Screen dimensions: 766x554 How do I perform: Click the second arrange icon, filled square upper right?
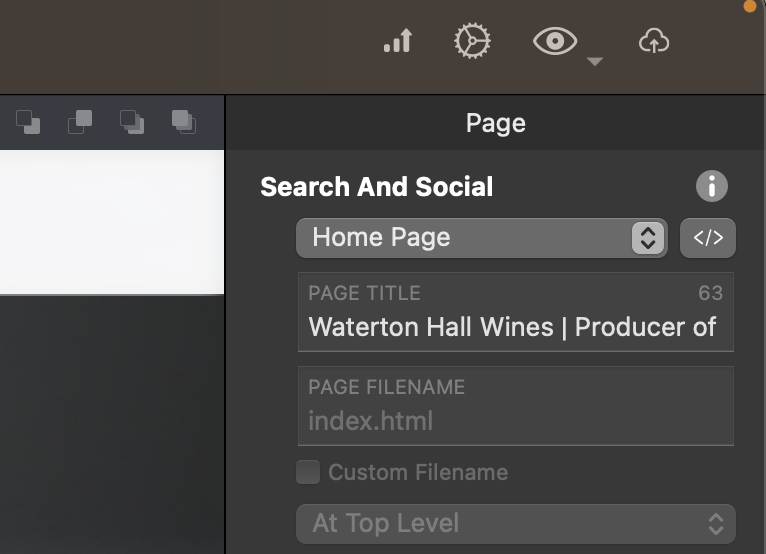(x=80, y=122)
